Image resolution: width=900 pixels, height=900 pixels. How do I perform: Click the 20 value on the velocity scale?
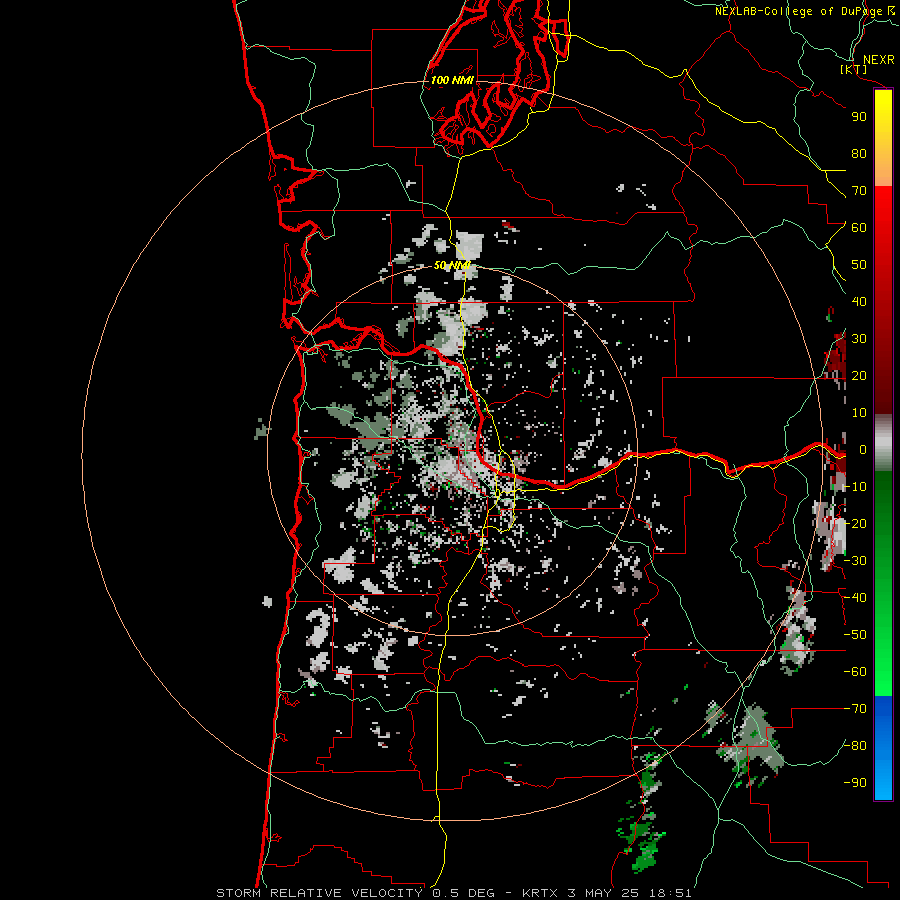(859, 376)
